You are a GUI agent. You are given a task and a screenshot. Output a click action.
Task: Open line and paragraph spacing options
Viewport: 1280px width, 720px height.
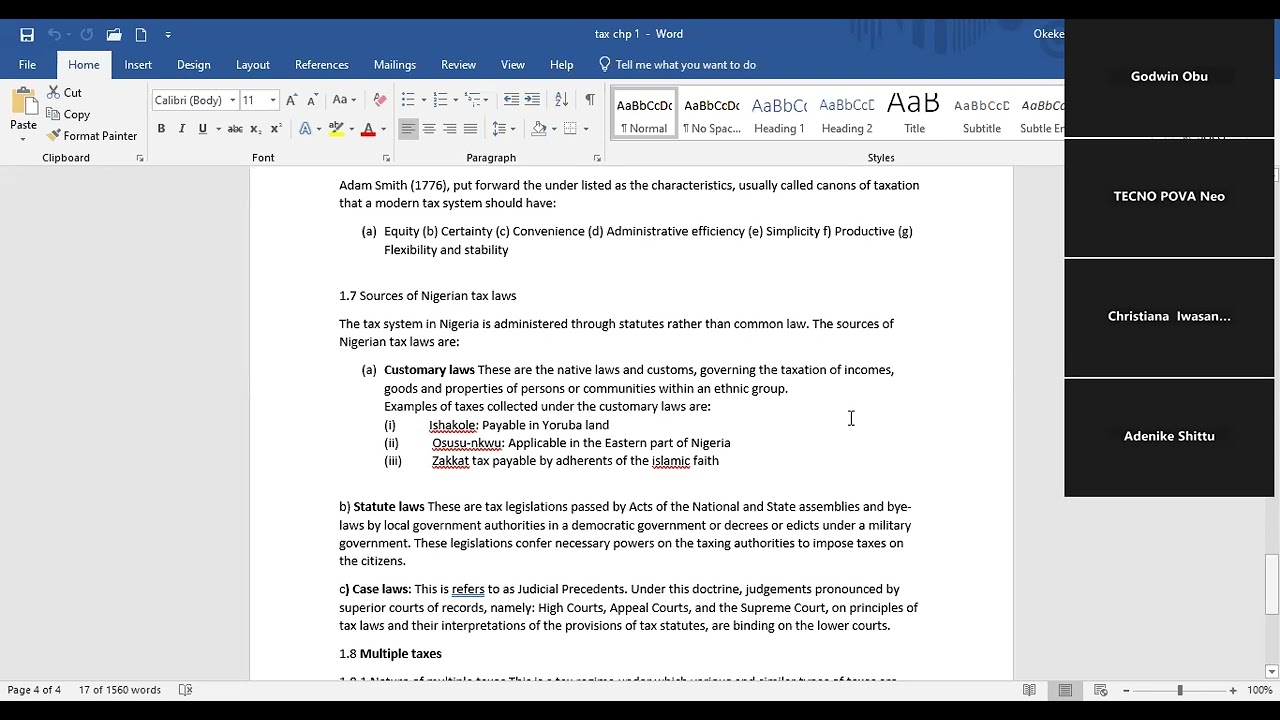503,129
